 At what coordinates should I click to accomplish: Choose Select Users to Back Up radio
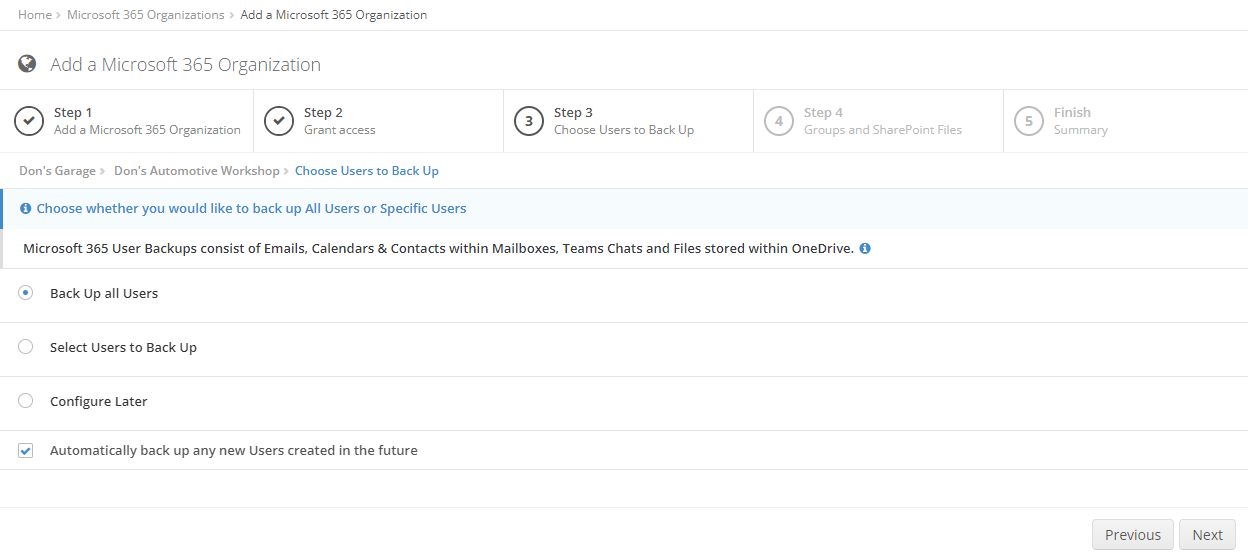(26, 347)
